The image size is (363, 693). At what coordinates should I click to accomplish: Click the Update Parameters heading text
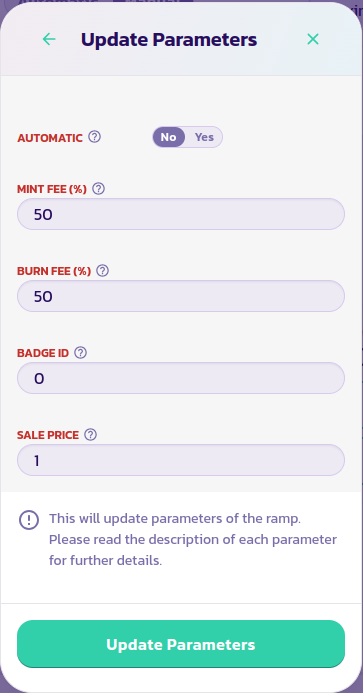click(169, 40)
